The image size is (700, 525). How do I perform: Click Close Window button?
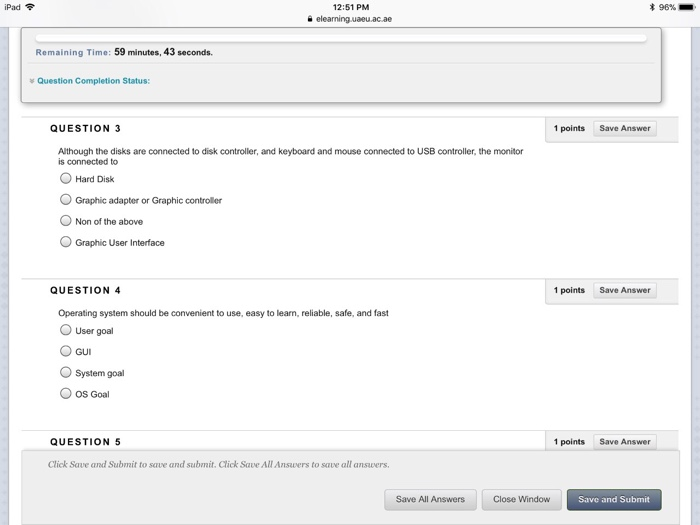(521, 500)
